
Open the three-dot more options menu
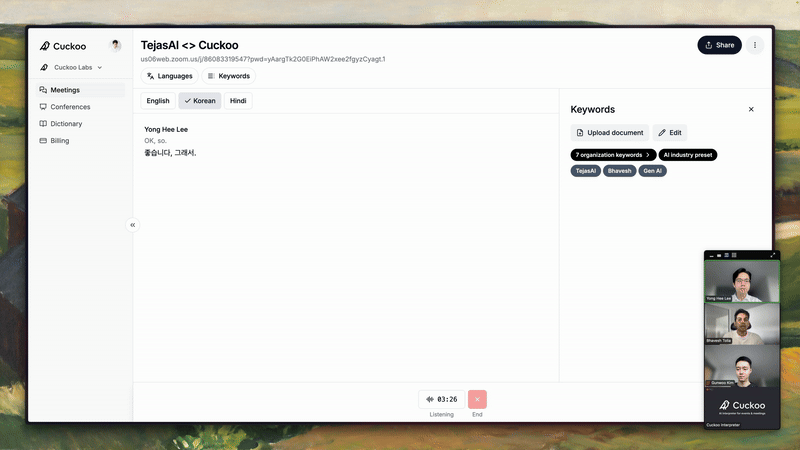(x=755, y=45)
